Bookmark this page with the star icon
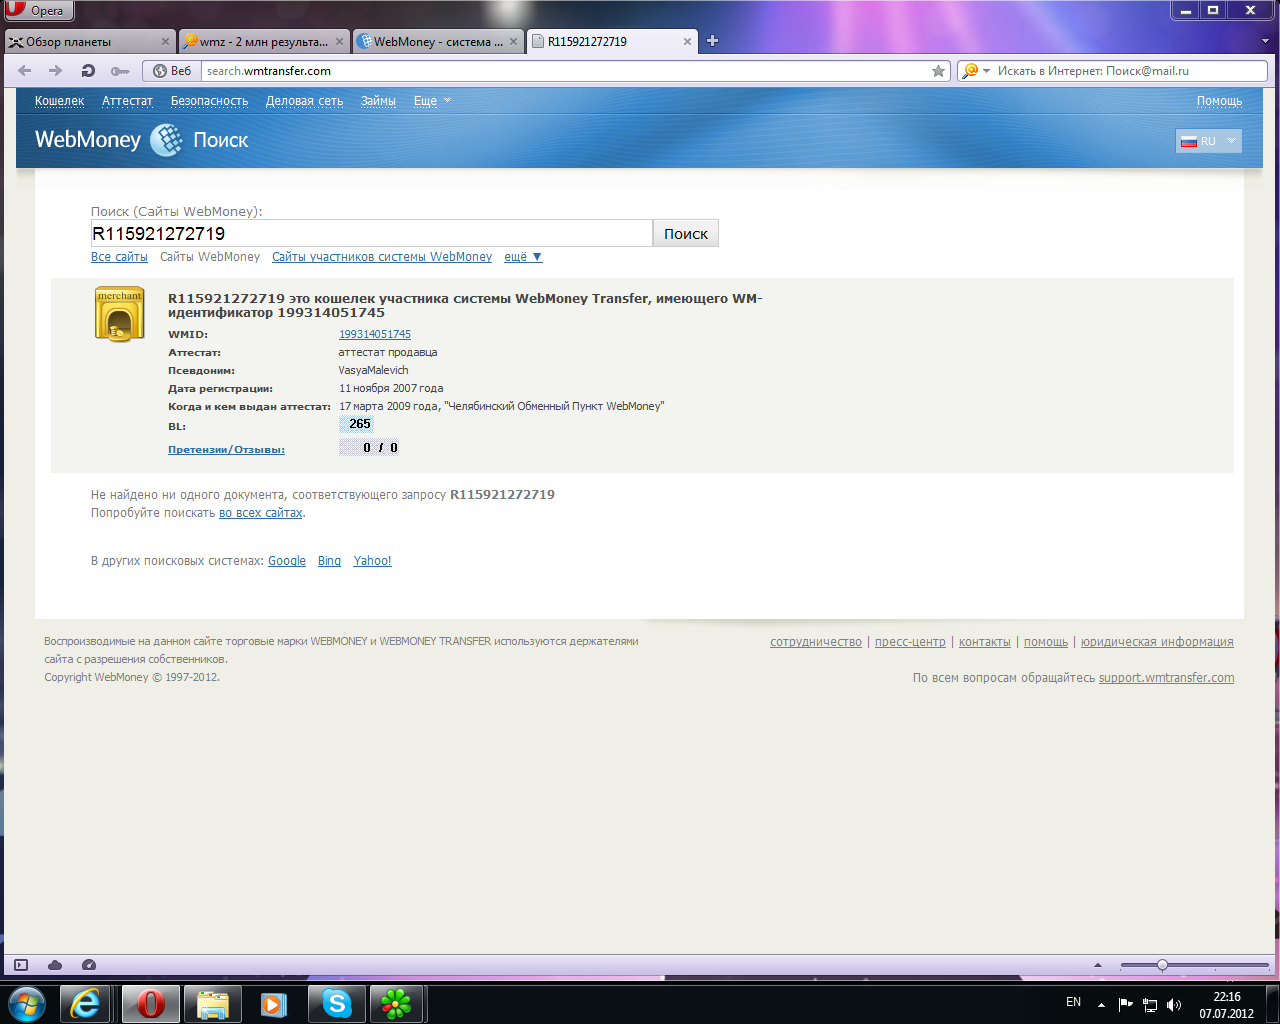The image size is (1280, 1024). (x=938, y=71)
